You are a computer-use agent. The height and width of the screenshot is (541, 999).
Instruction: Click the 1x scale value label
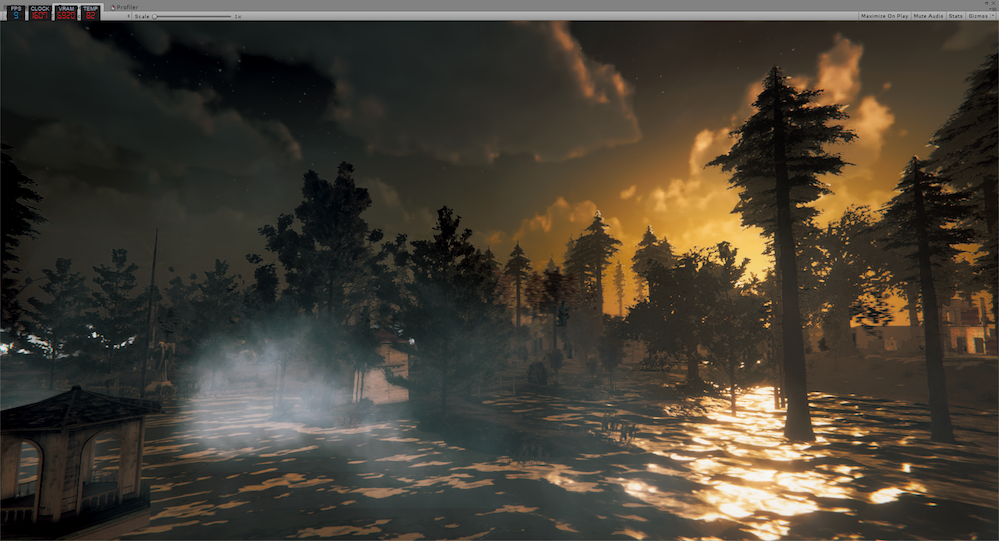pos(238,16)
